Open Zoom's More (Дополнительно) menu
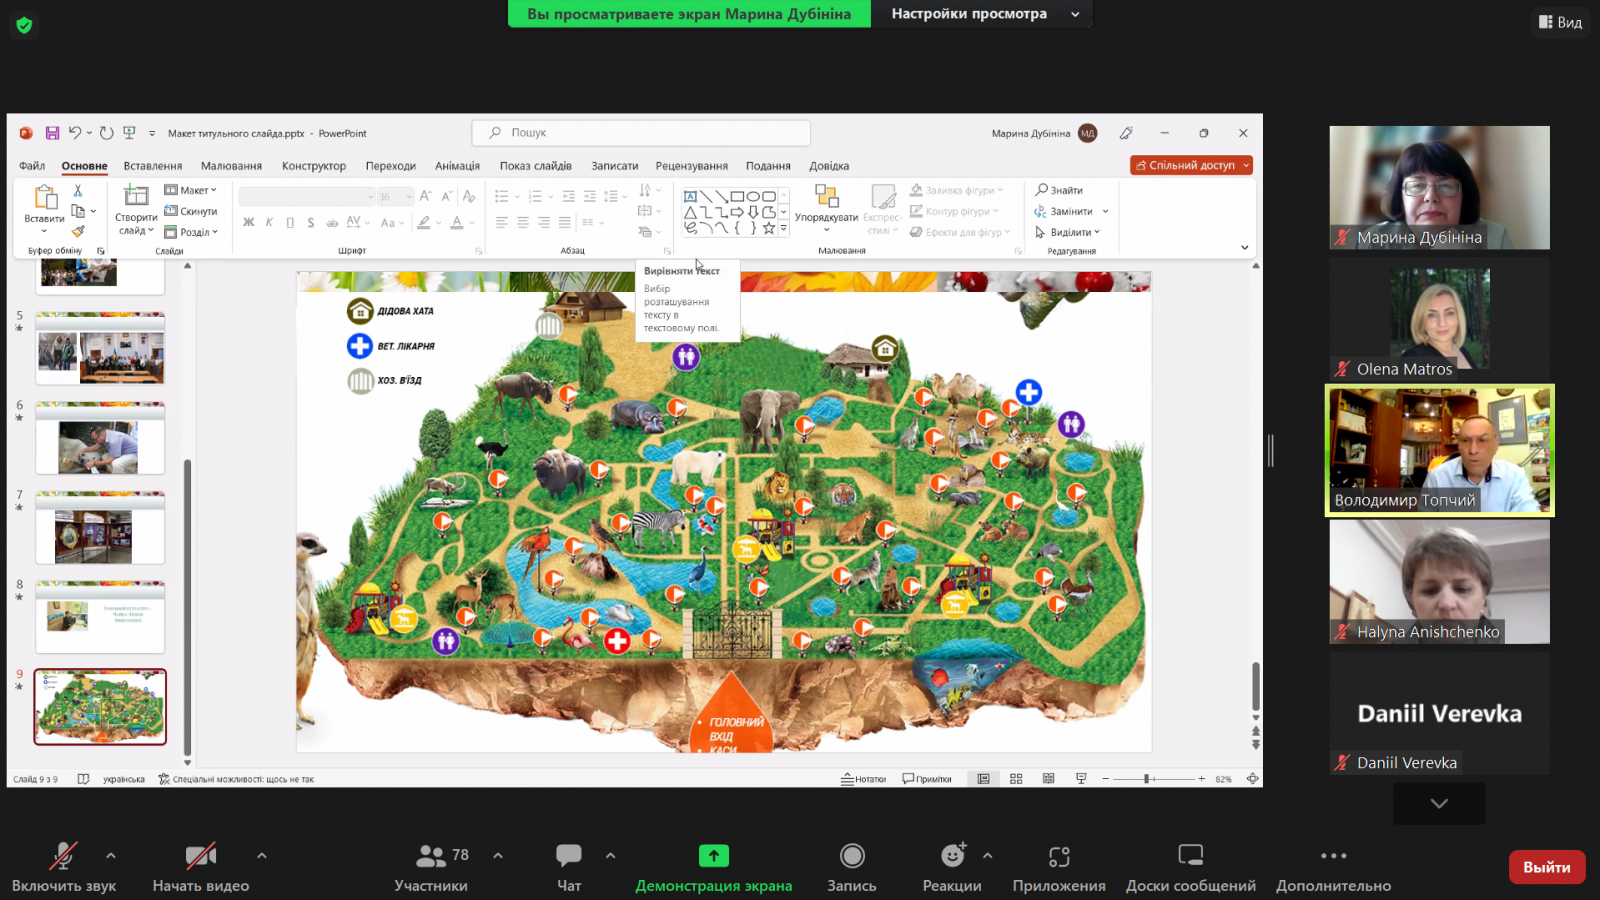 (1333, 866)
